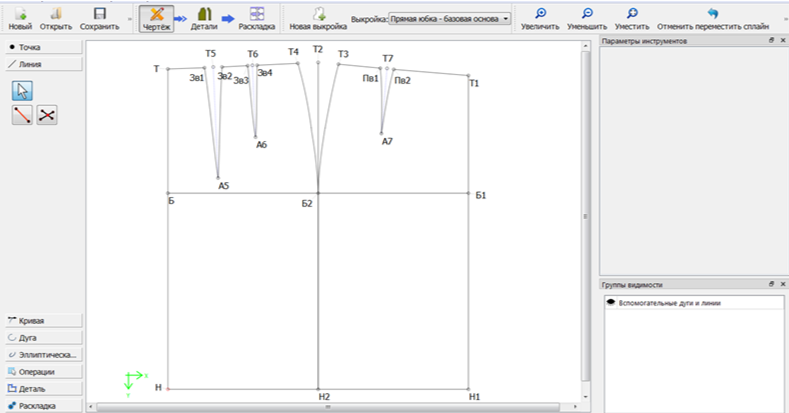The height and width of the screenshot is (413, 789).
Task: Select point А7 on the drawing
Action: 381,133
